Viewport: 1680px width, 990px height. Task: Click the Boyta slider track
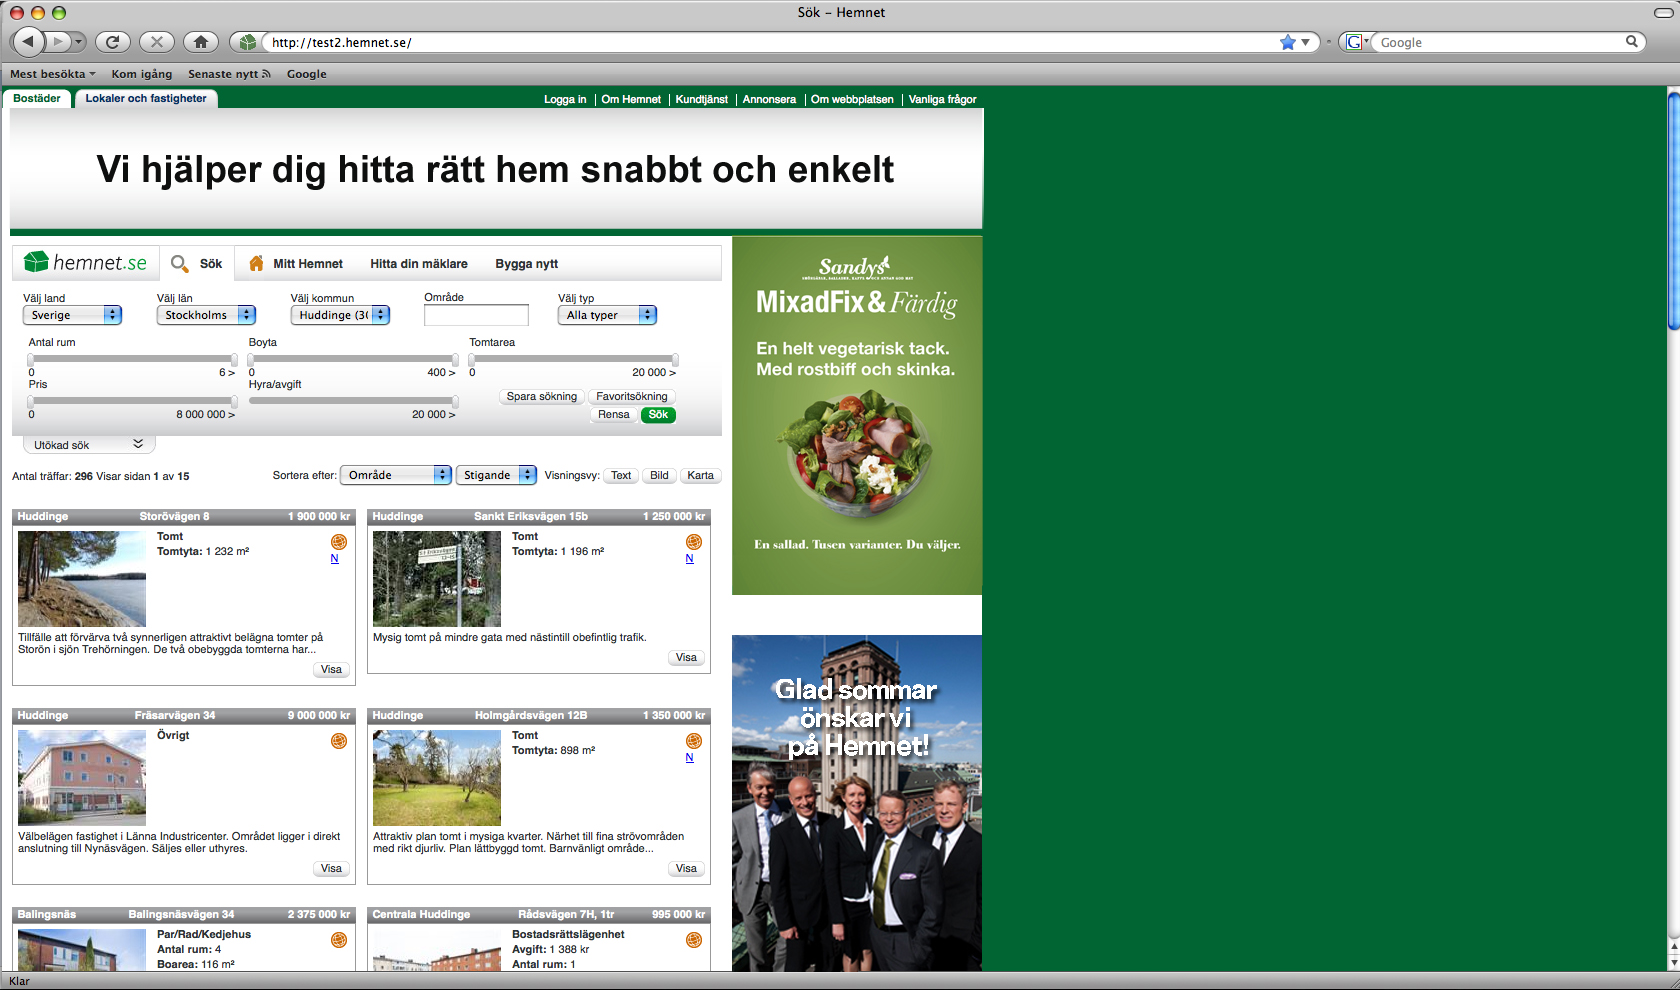[x=353, y=359]
